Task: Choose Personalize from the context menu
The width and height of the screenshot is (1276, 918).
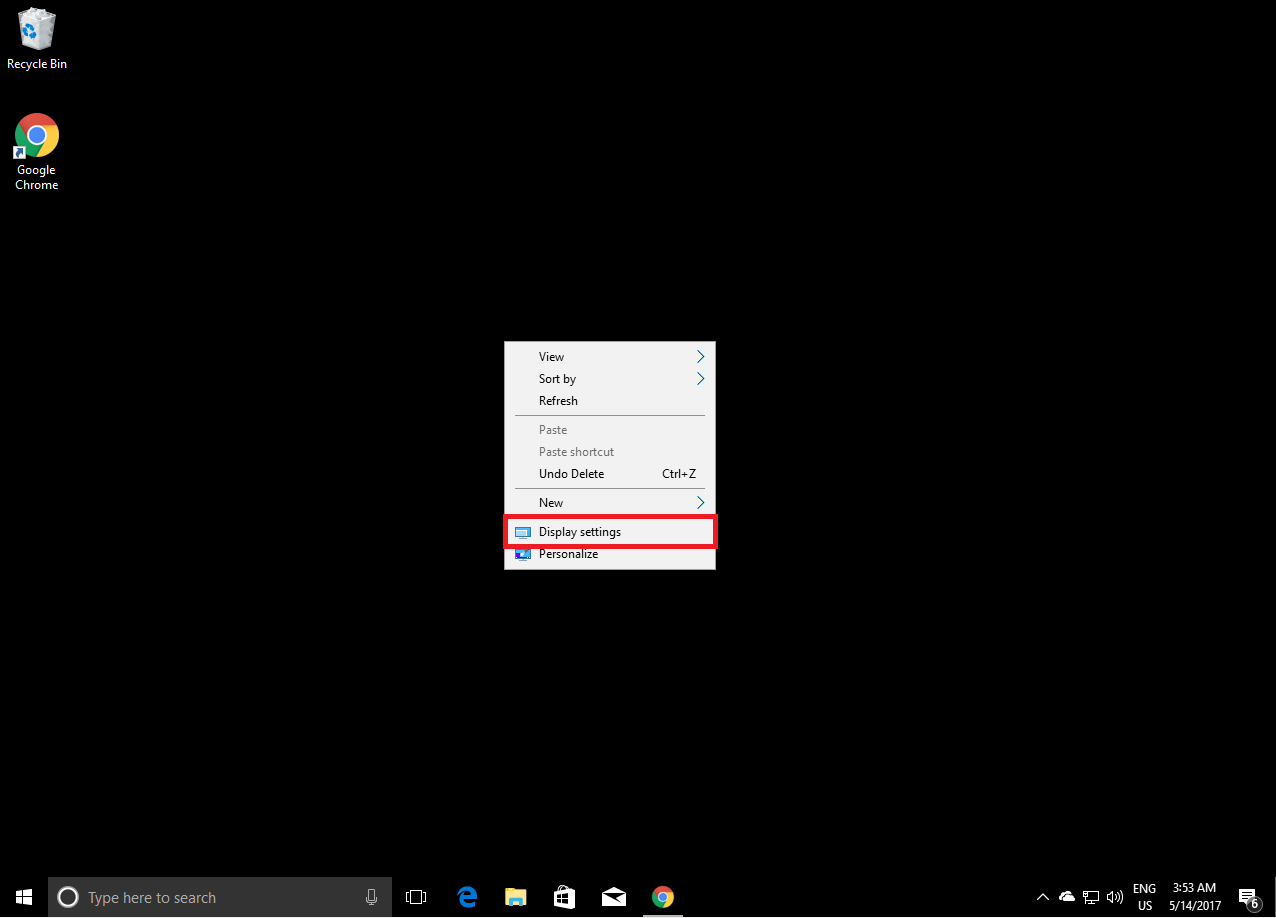Action: point(610,554)
